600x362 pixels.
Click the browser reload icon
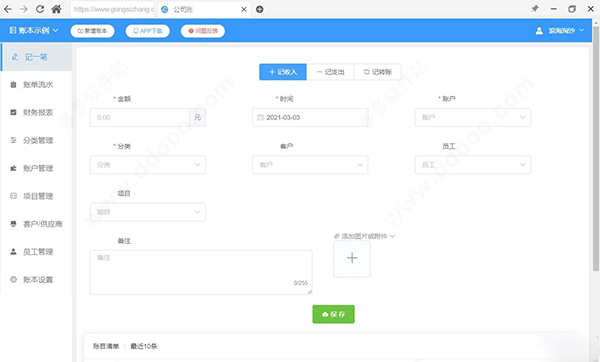tap(40, 9)
